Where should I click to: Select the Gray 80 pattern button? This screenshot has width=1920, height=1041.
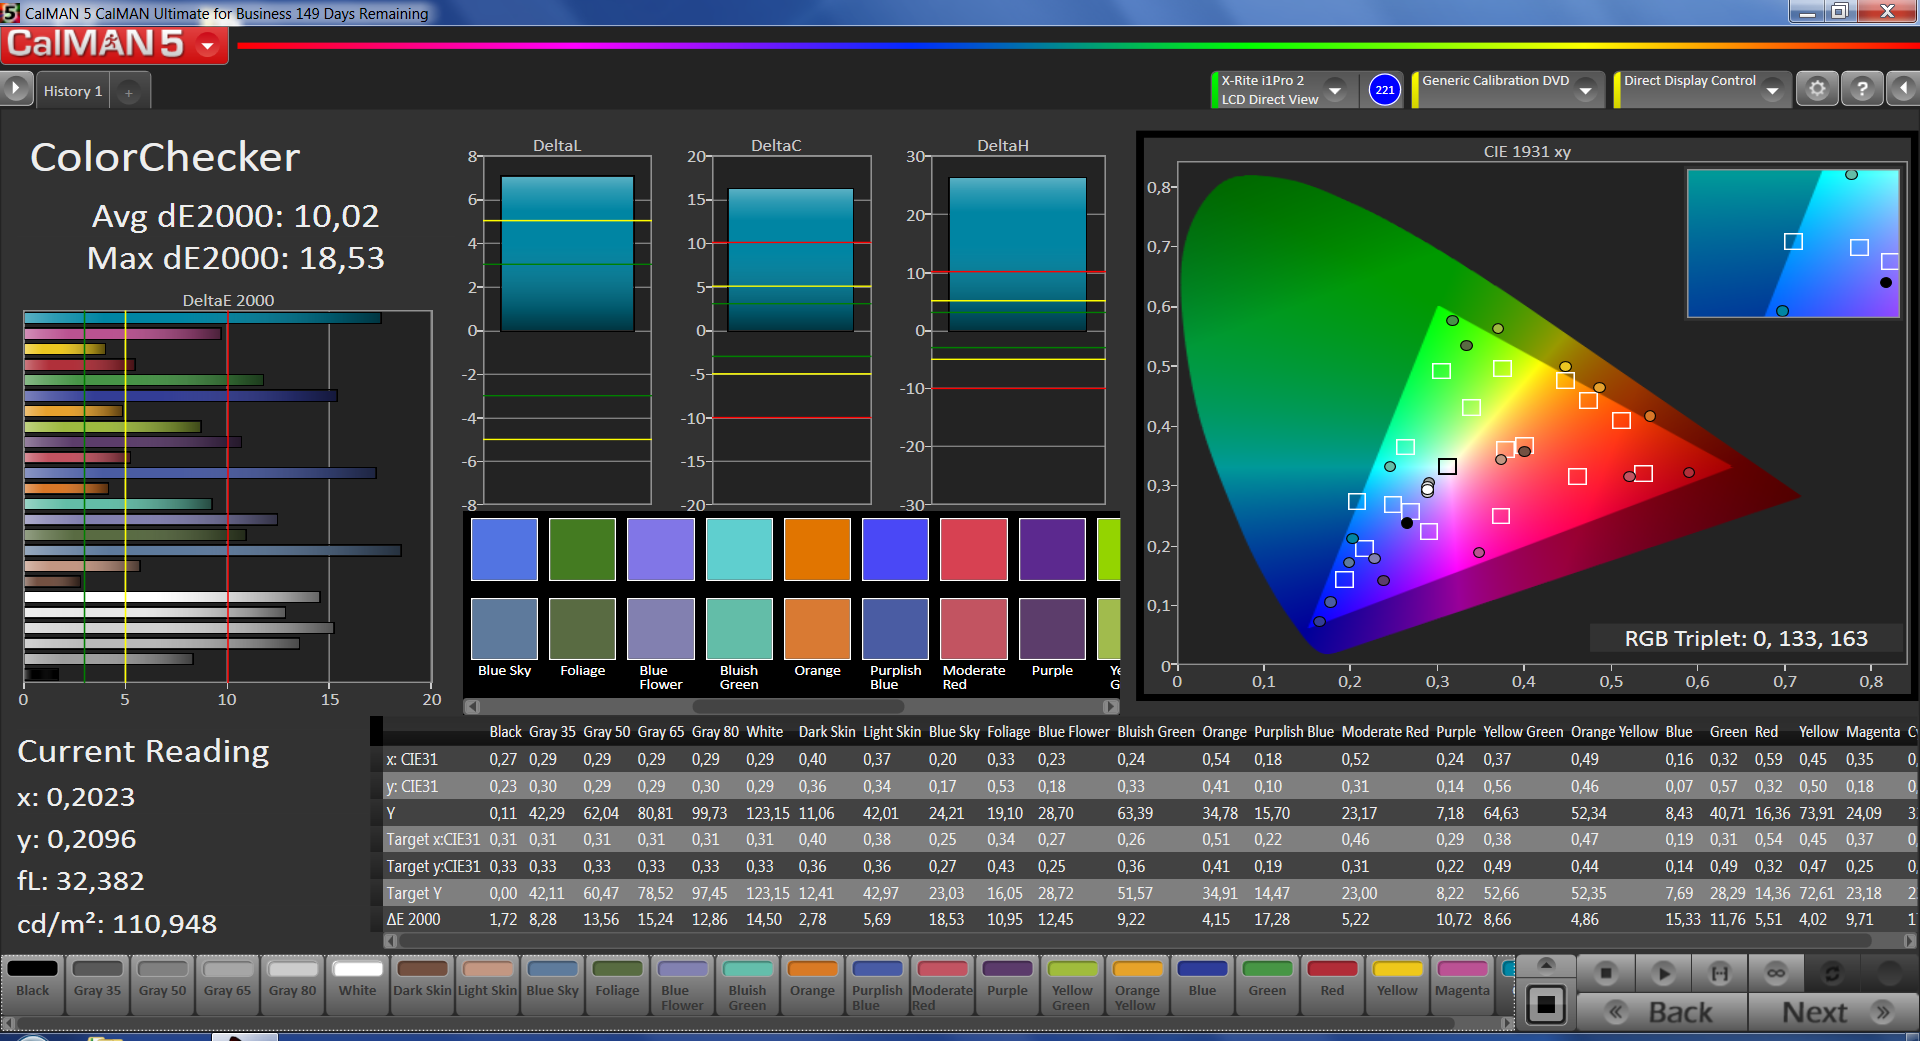(293, 985)
